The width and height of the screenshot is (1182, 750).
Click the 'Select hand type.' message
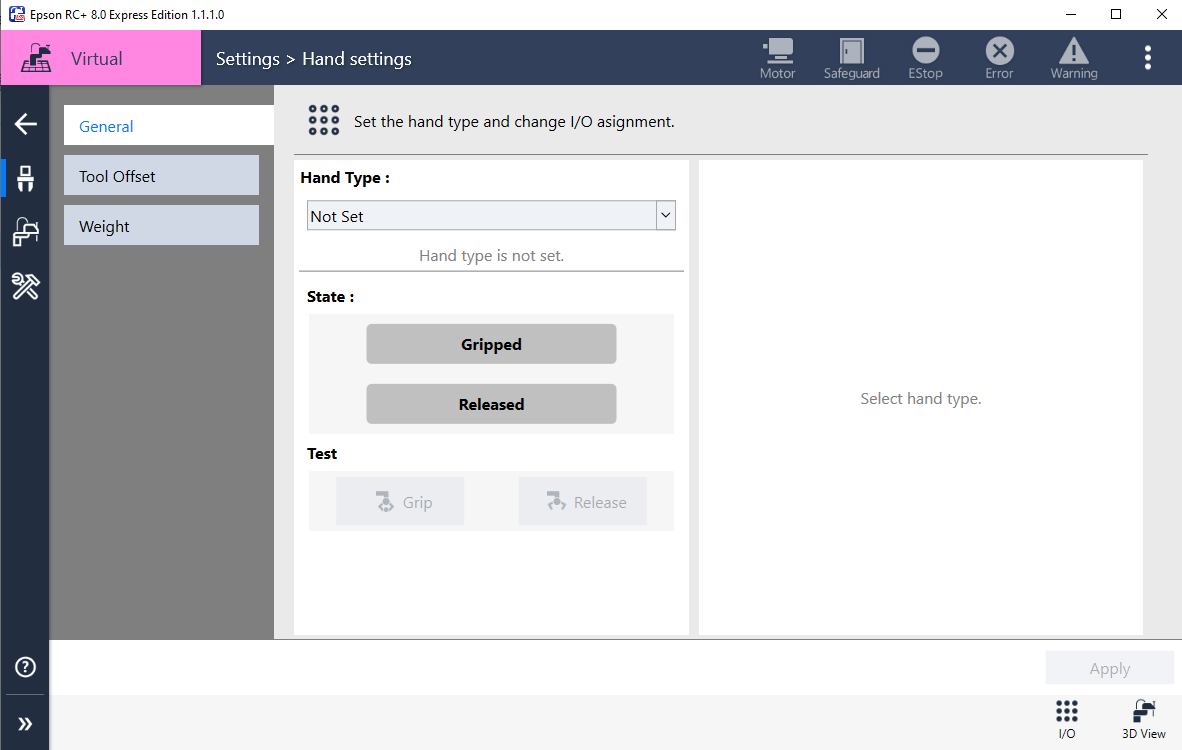click(920, 399)
